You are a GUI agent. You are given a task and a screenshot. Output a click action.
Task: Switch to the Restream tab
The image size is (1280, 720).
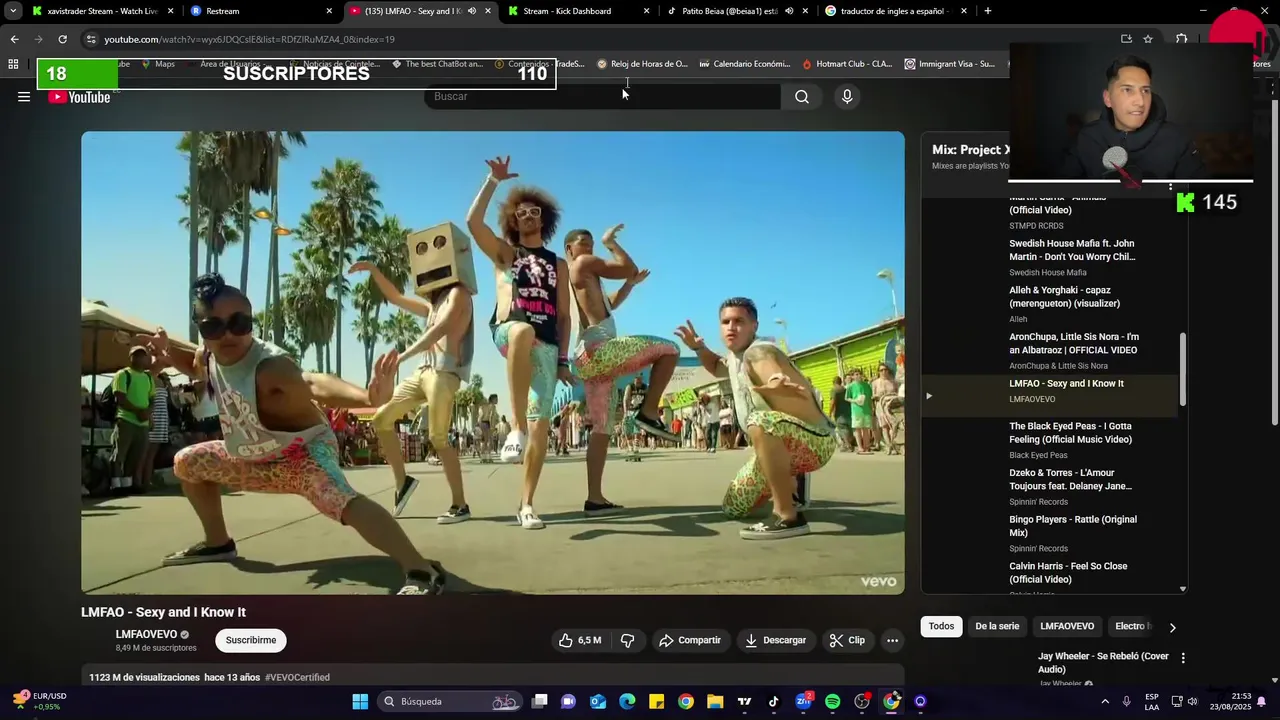pos(260,11)
